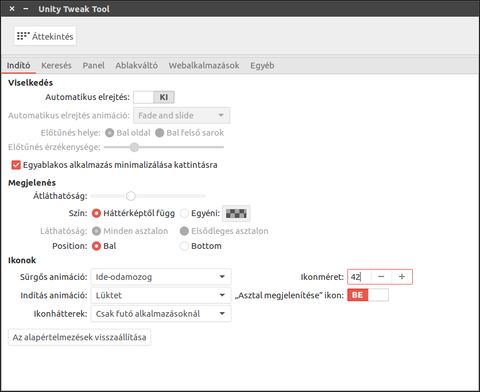This screenshot has width=480, height=392.
Task: Select Elsődleges asztalon visibility option
Action: (x=184, y=231)
